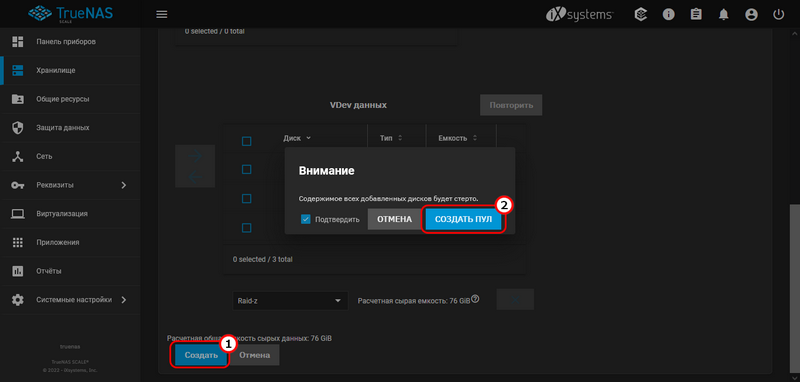Click the data protection shield icon
800x382 pixels.
(x=18, y=128)
